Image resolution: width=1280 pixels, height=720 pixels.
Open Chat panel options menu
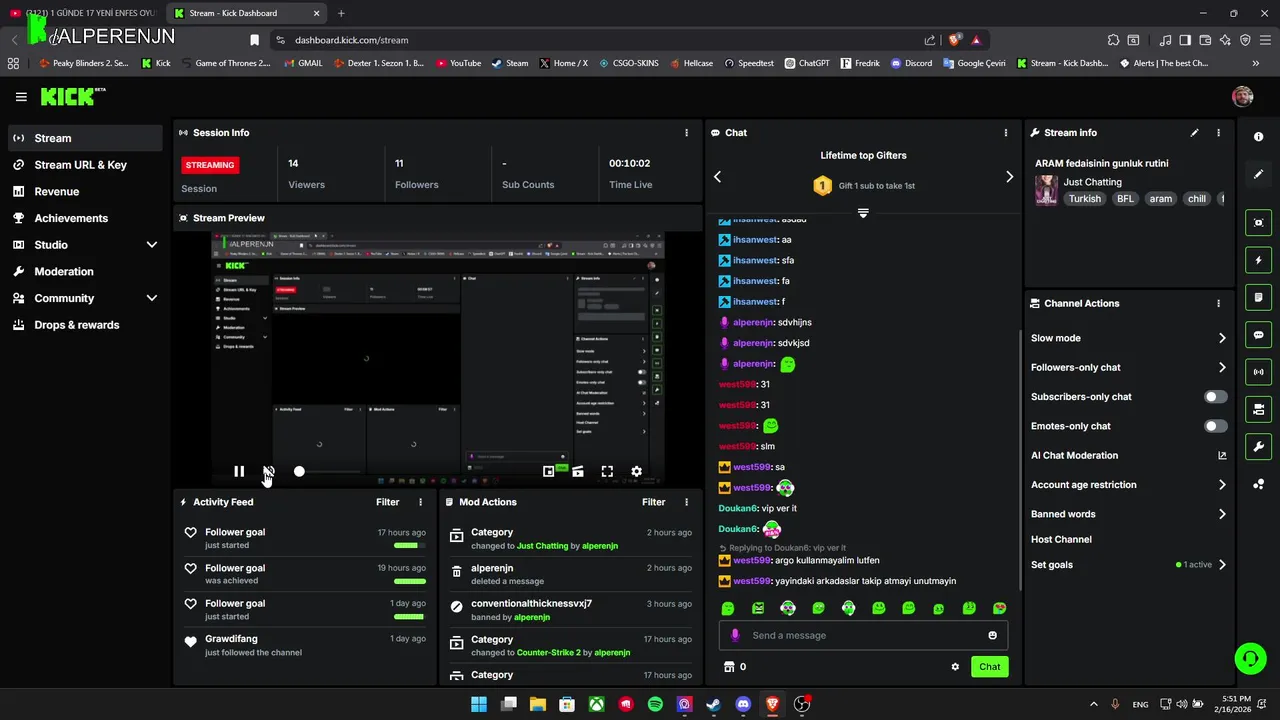1006,132
